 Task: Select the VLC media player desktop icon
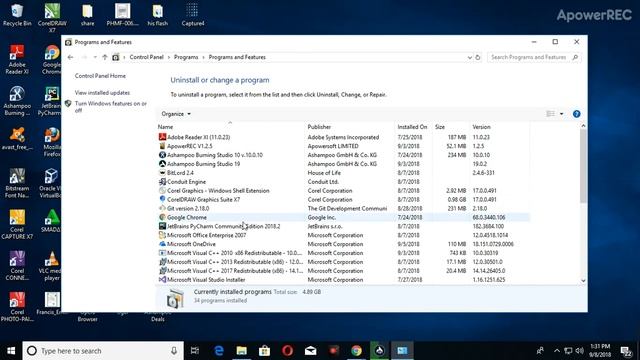tap(52, 266)
